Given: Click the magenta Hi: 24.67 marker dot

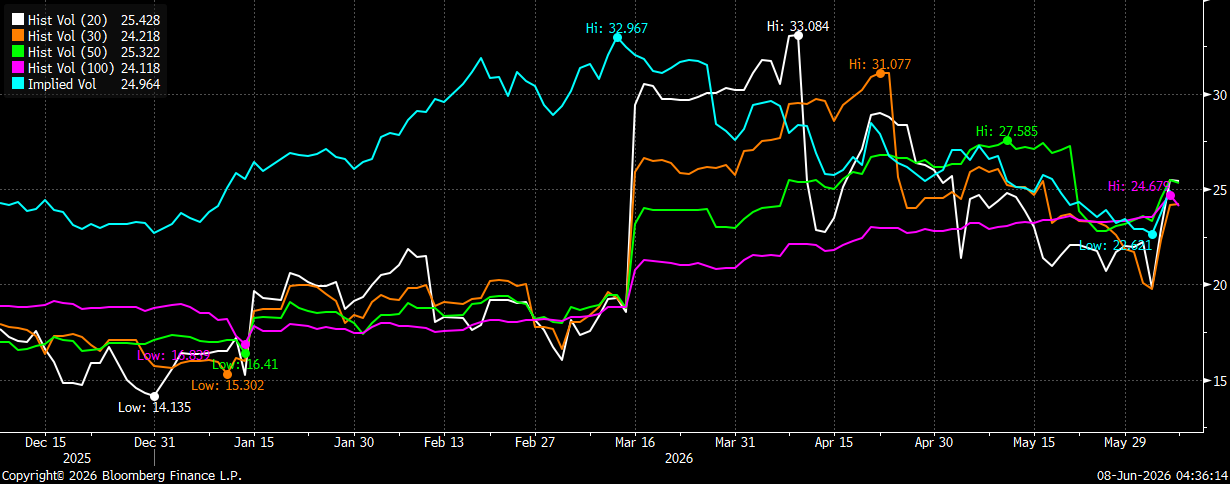Looking at the screenshot, I should pyautogui.click(x=1171, y=196).
